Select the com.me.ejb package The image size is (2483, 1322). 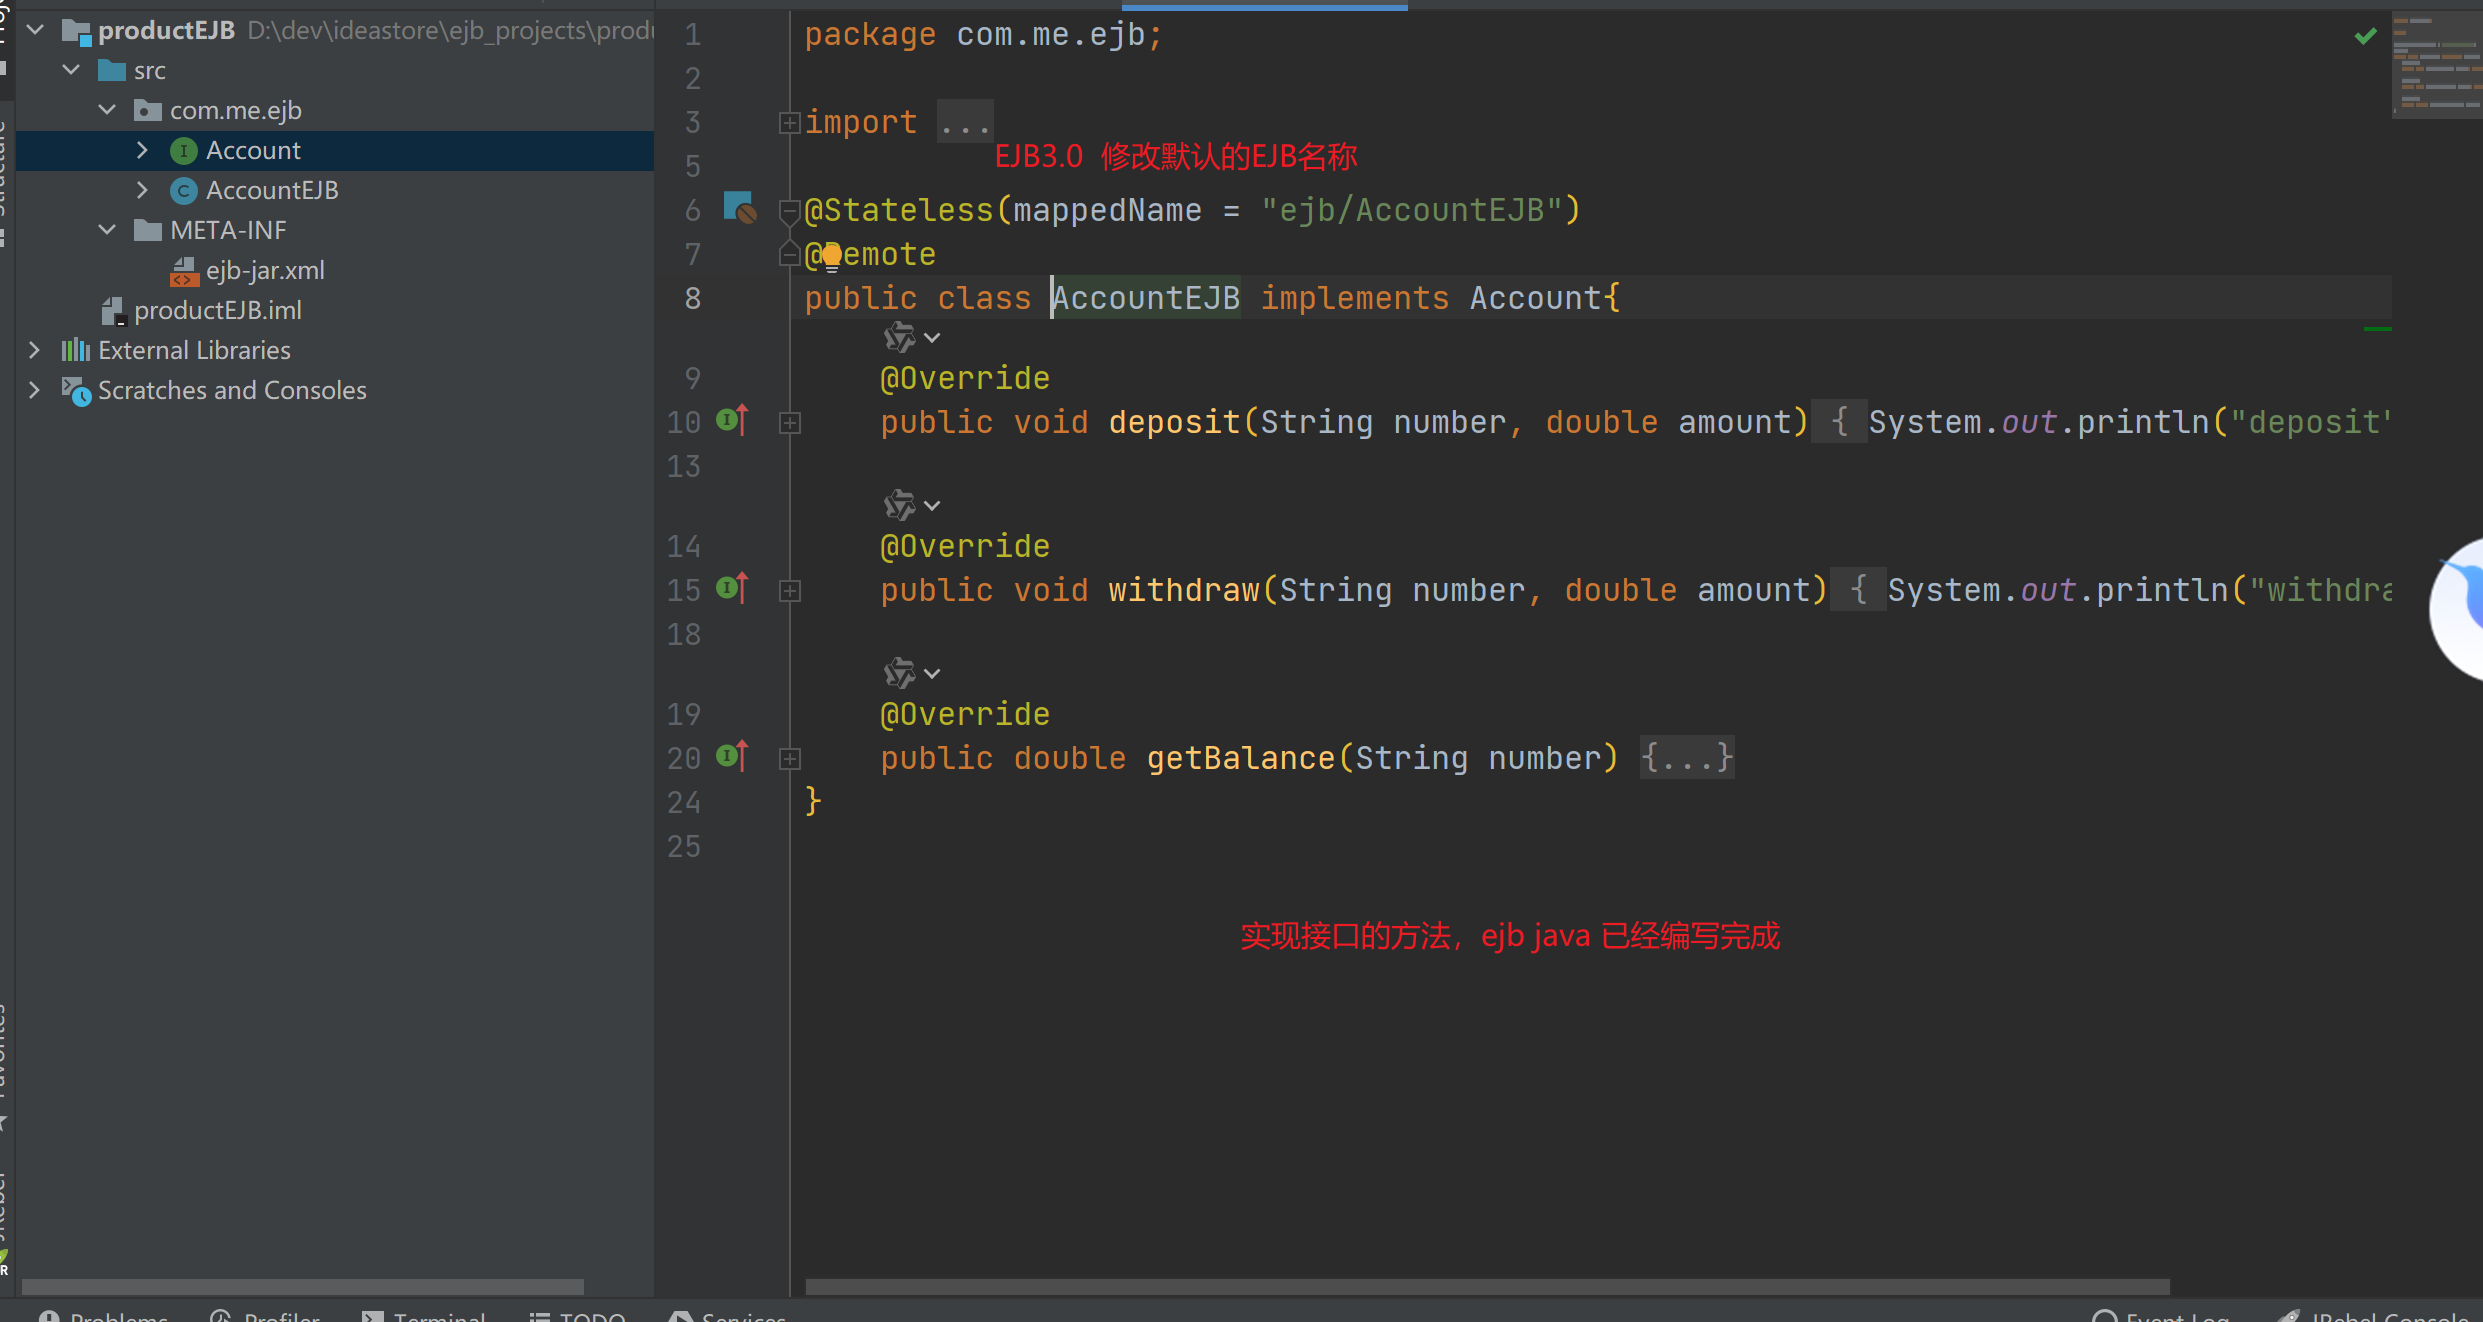tap(236, 110)
